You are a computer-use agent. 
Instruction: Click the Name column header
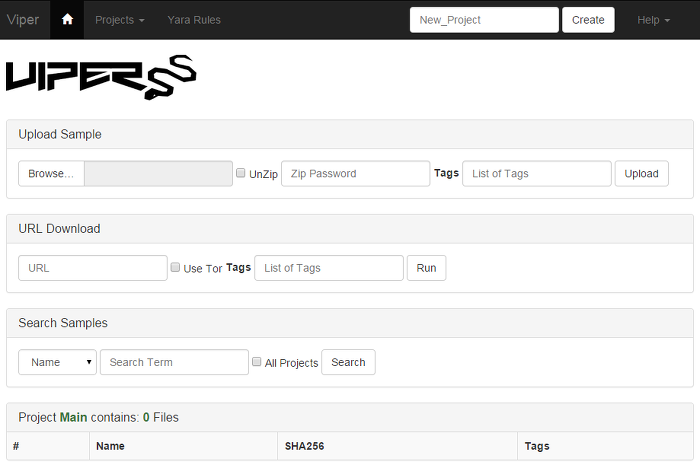pos(110,446)
